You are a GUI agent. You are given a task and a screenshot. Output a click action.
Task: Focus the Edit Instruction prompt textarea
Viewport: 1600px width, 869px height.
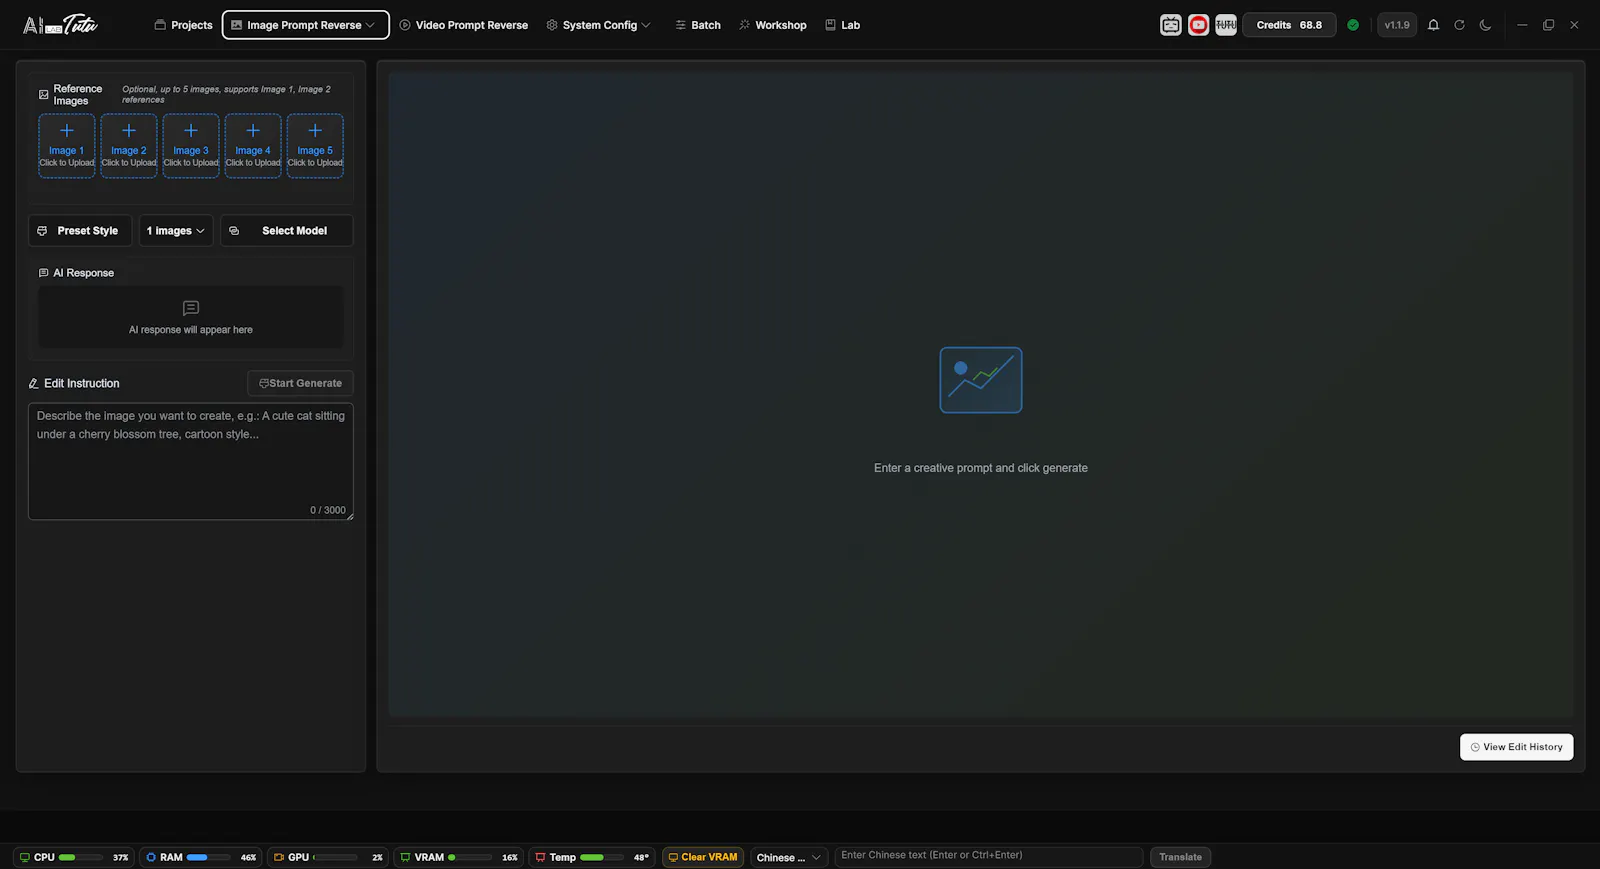tap(191, 461)
